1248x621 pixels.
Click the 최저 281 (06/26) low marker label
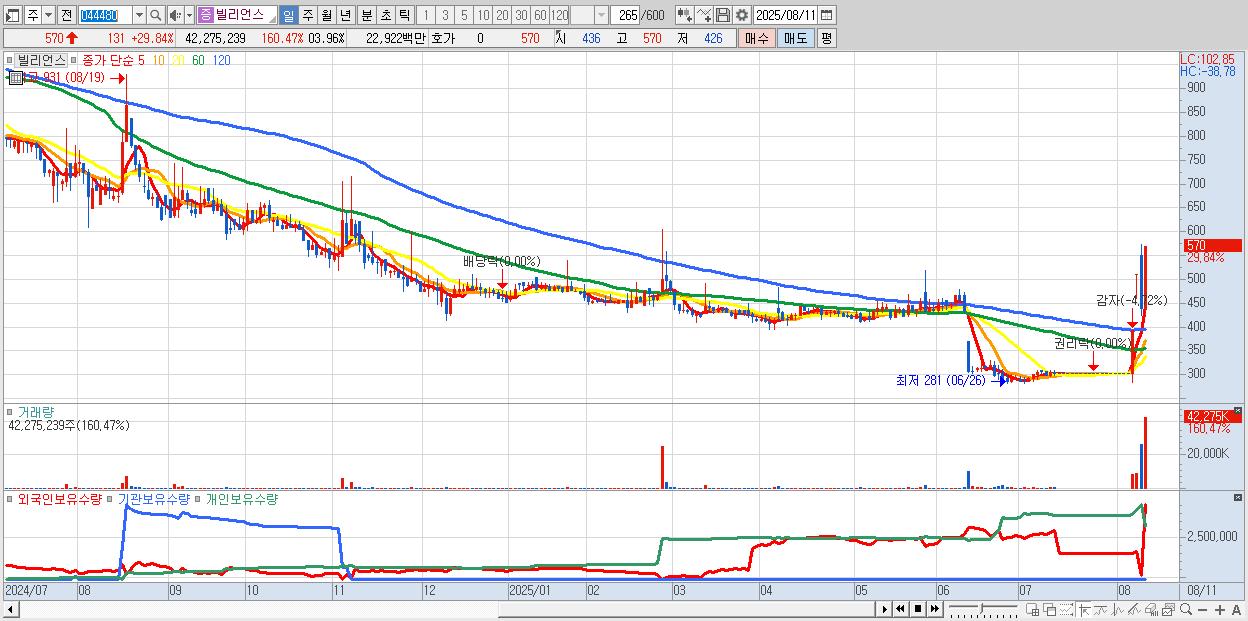click(940, 380)
